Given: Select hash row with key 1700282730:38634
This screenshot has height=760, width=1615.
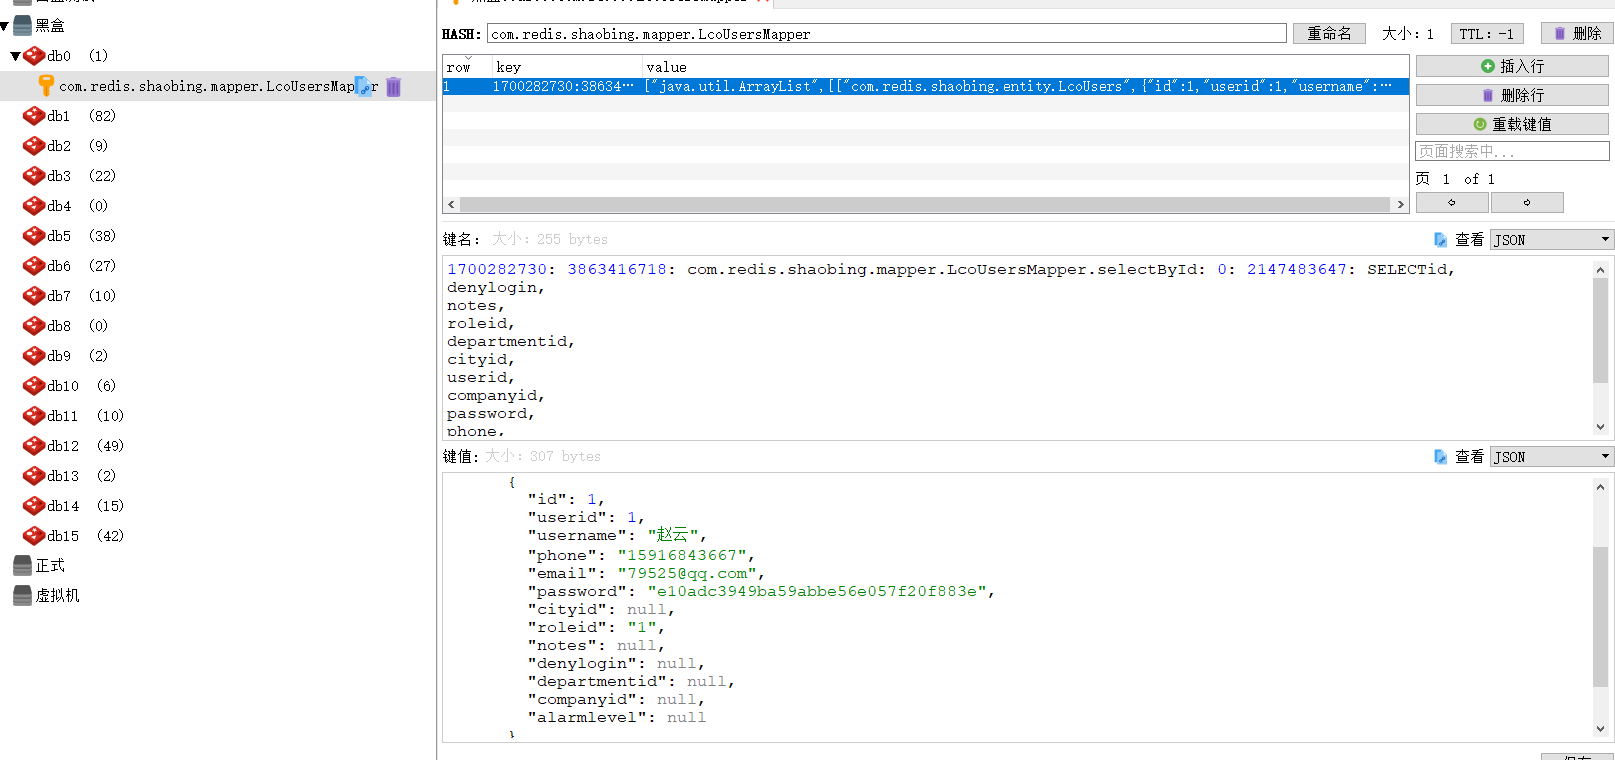Looking at the screenshot, I should tap(926, 87).
